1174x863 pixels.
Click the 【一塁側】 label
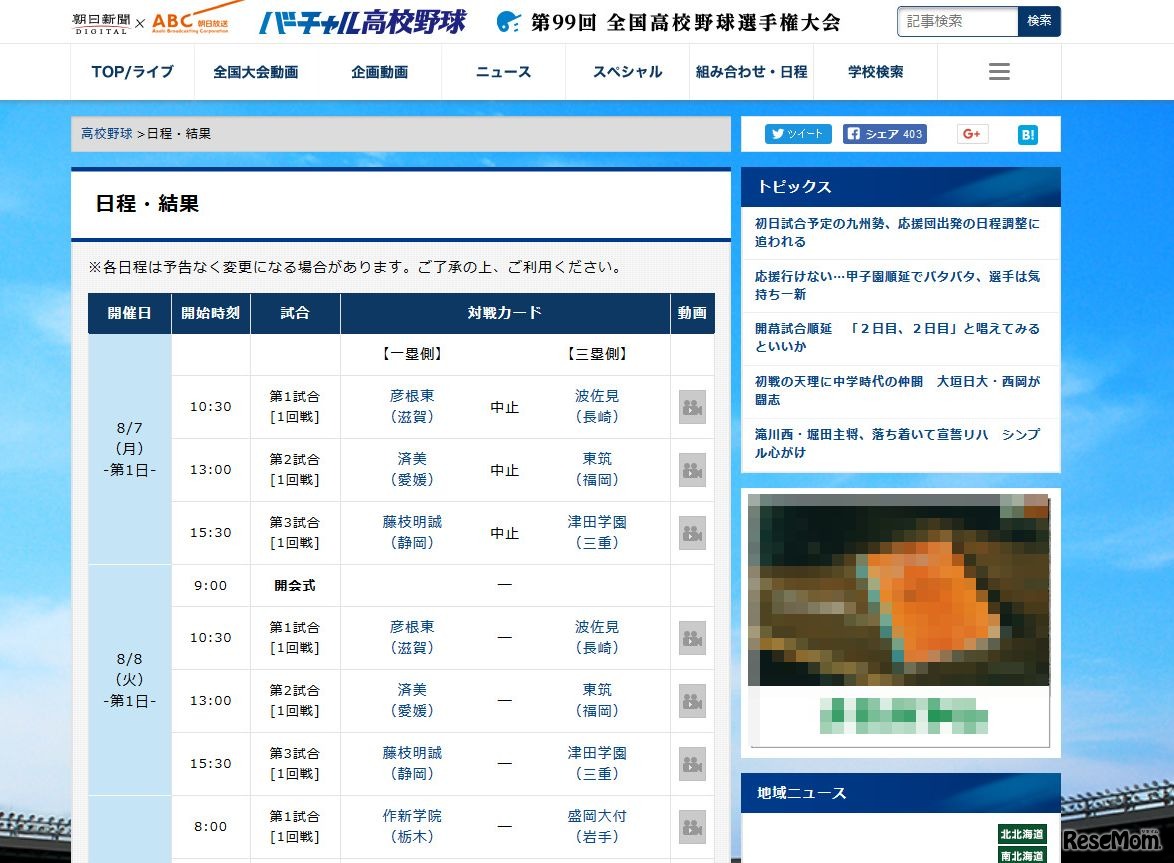click(412, 354)
